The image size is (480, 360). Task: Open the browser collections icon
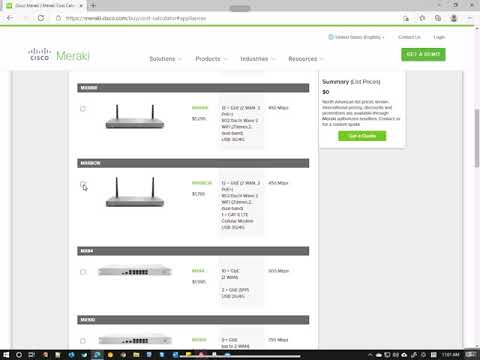point(438,18)
